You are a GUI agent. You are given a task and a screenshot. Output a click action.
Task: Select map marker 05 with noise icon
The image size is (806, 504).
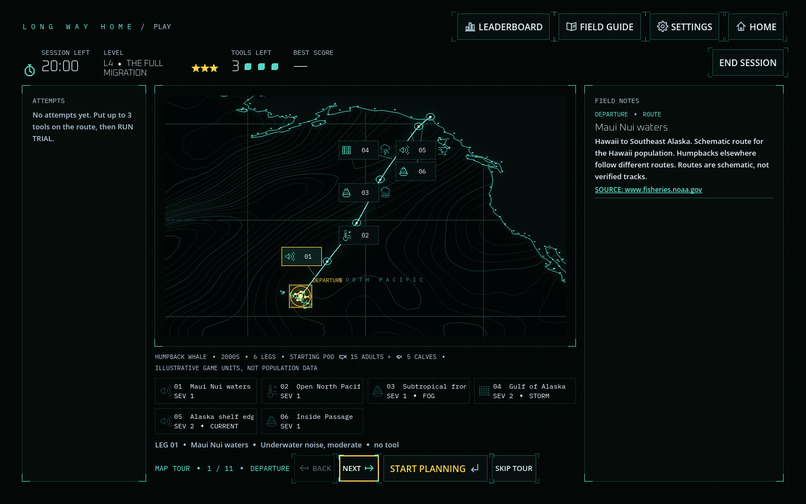pyautogui.click(x=416, y=150)
